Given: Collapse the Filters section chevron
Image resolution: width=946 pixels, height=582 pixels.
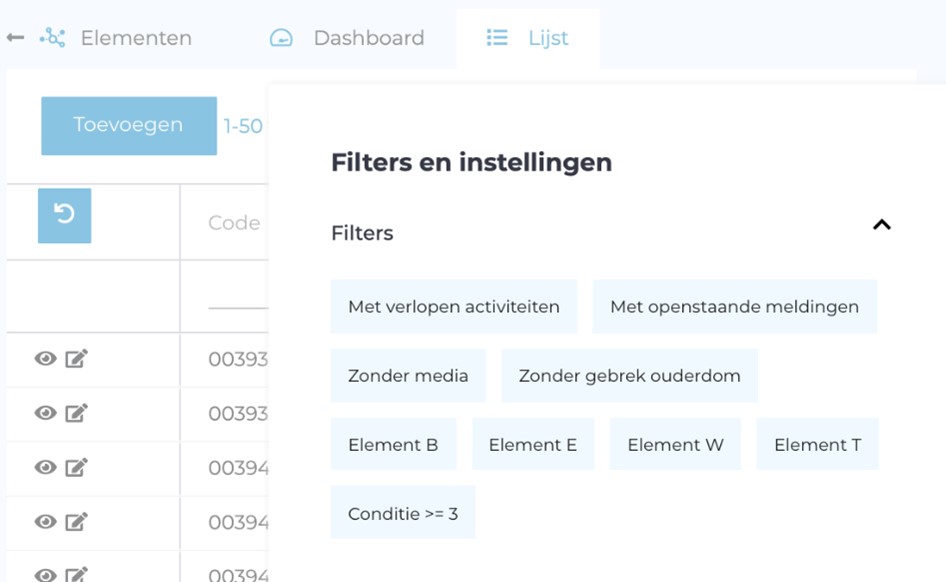Looking at the screenshot, I should click(881, 225).
